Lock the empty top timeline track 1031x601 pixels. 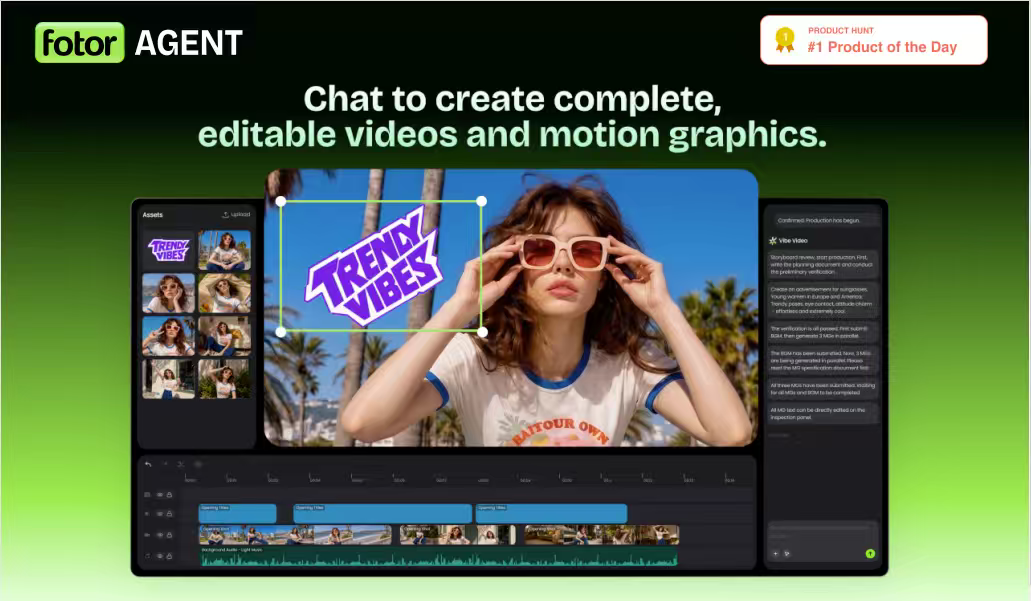click(x=169, y=494)
